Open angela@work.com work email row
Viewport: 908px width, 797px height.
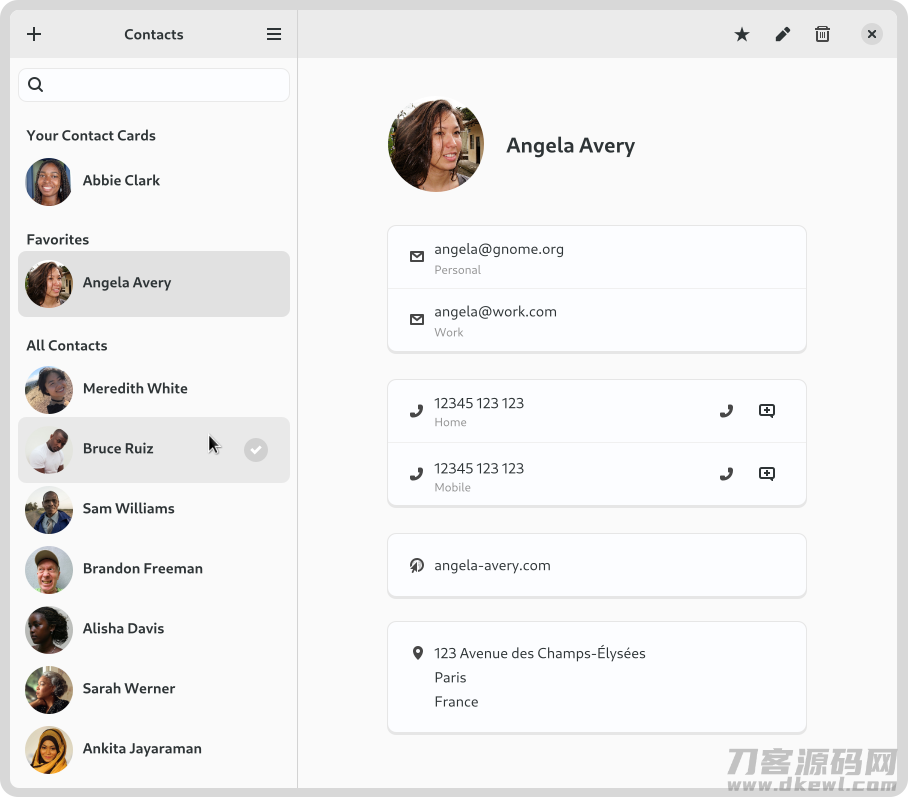click(x=596, y=320)
